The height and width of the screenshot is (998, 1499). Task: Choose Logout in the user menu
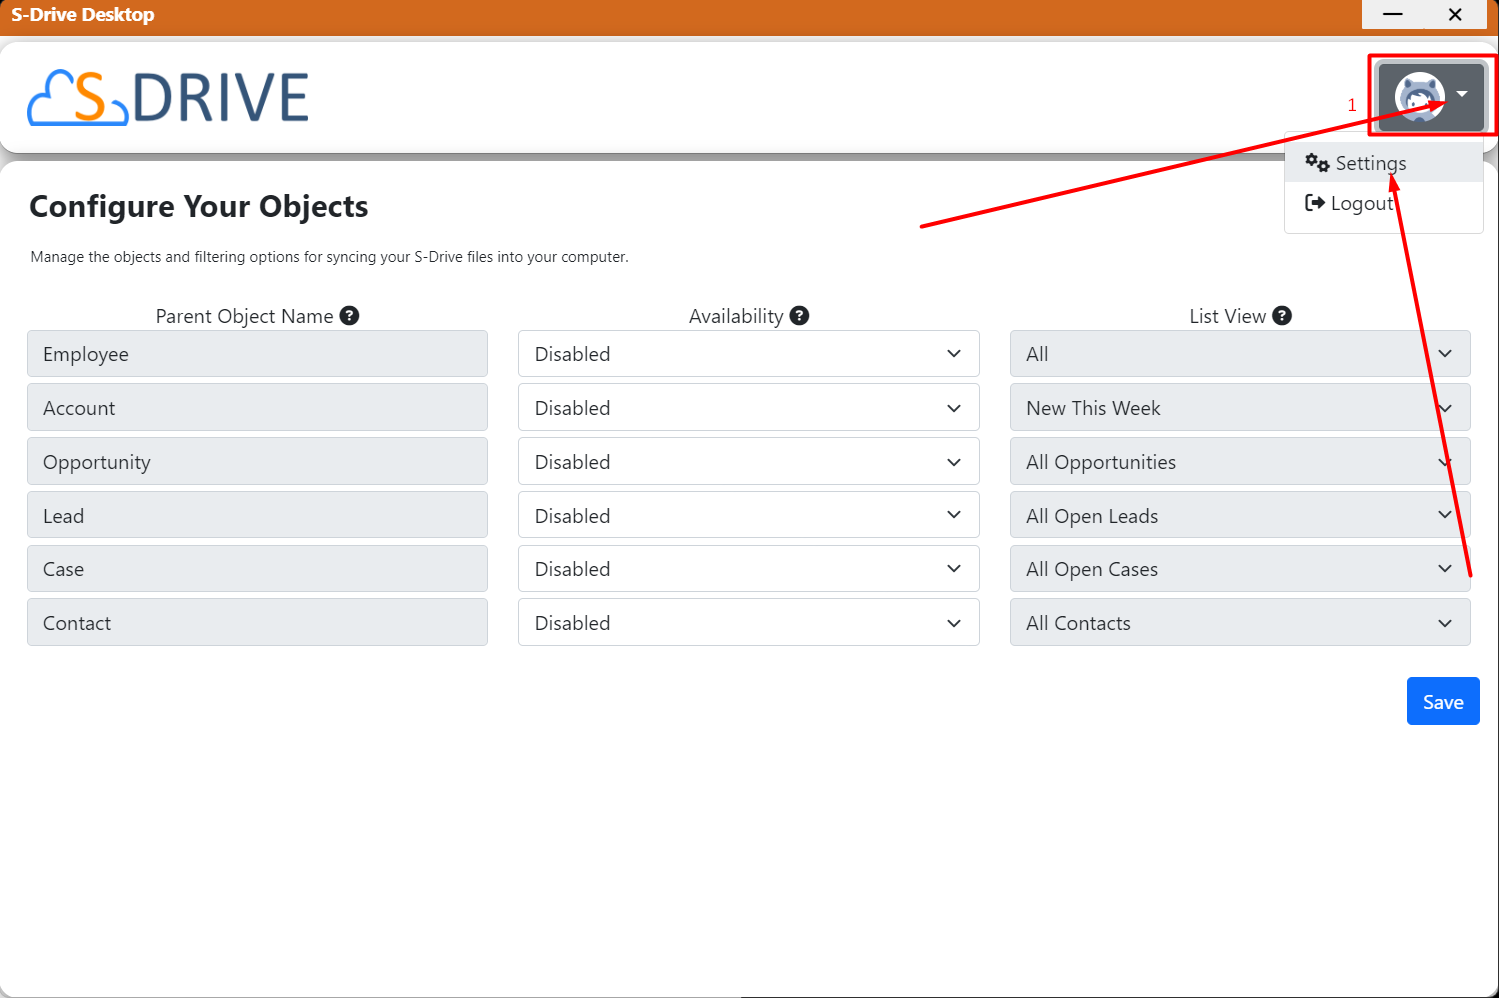point(1361,203)
